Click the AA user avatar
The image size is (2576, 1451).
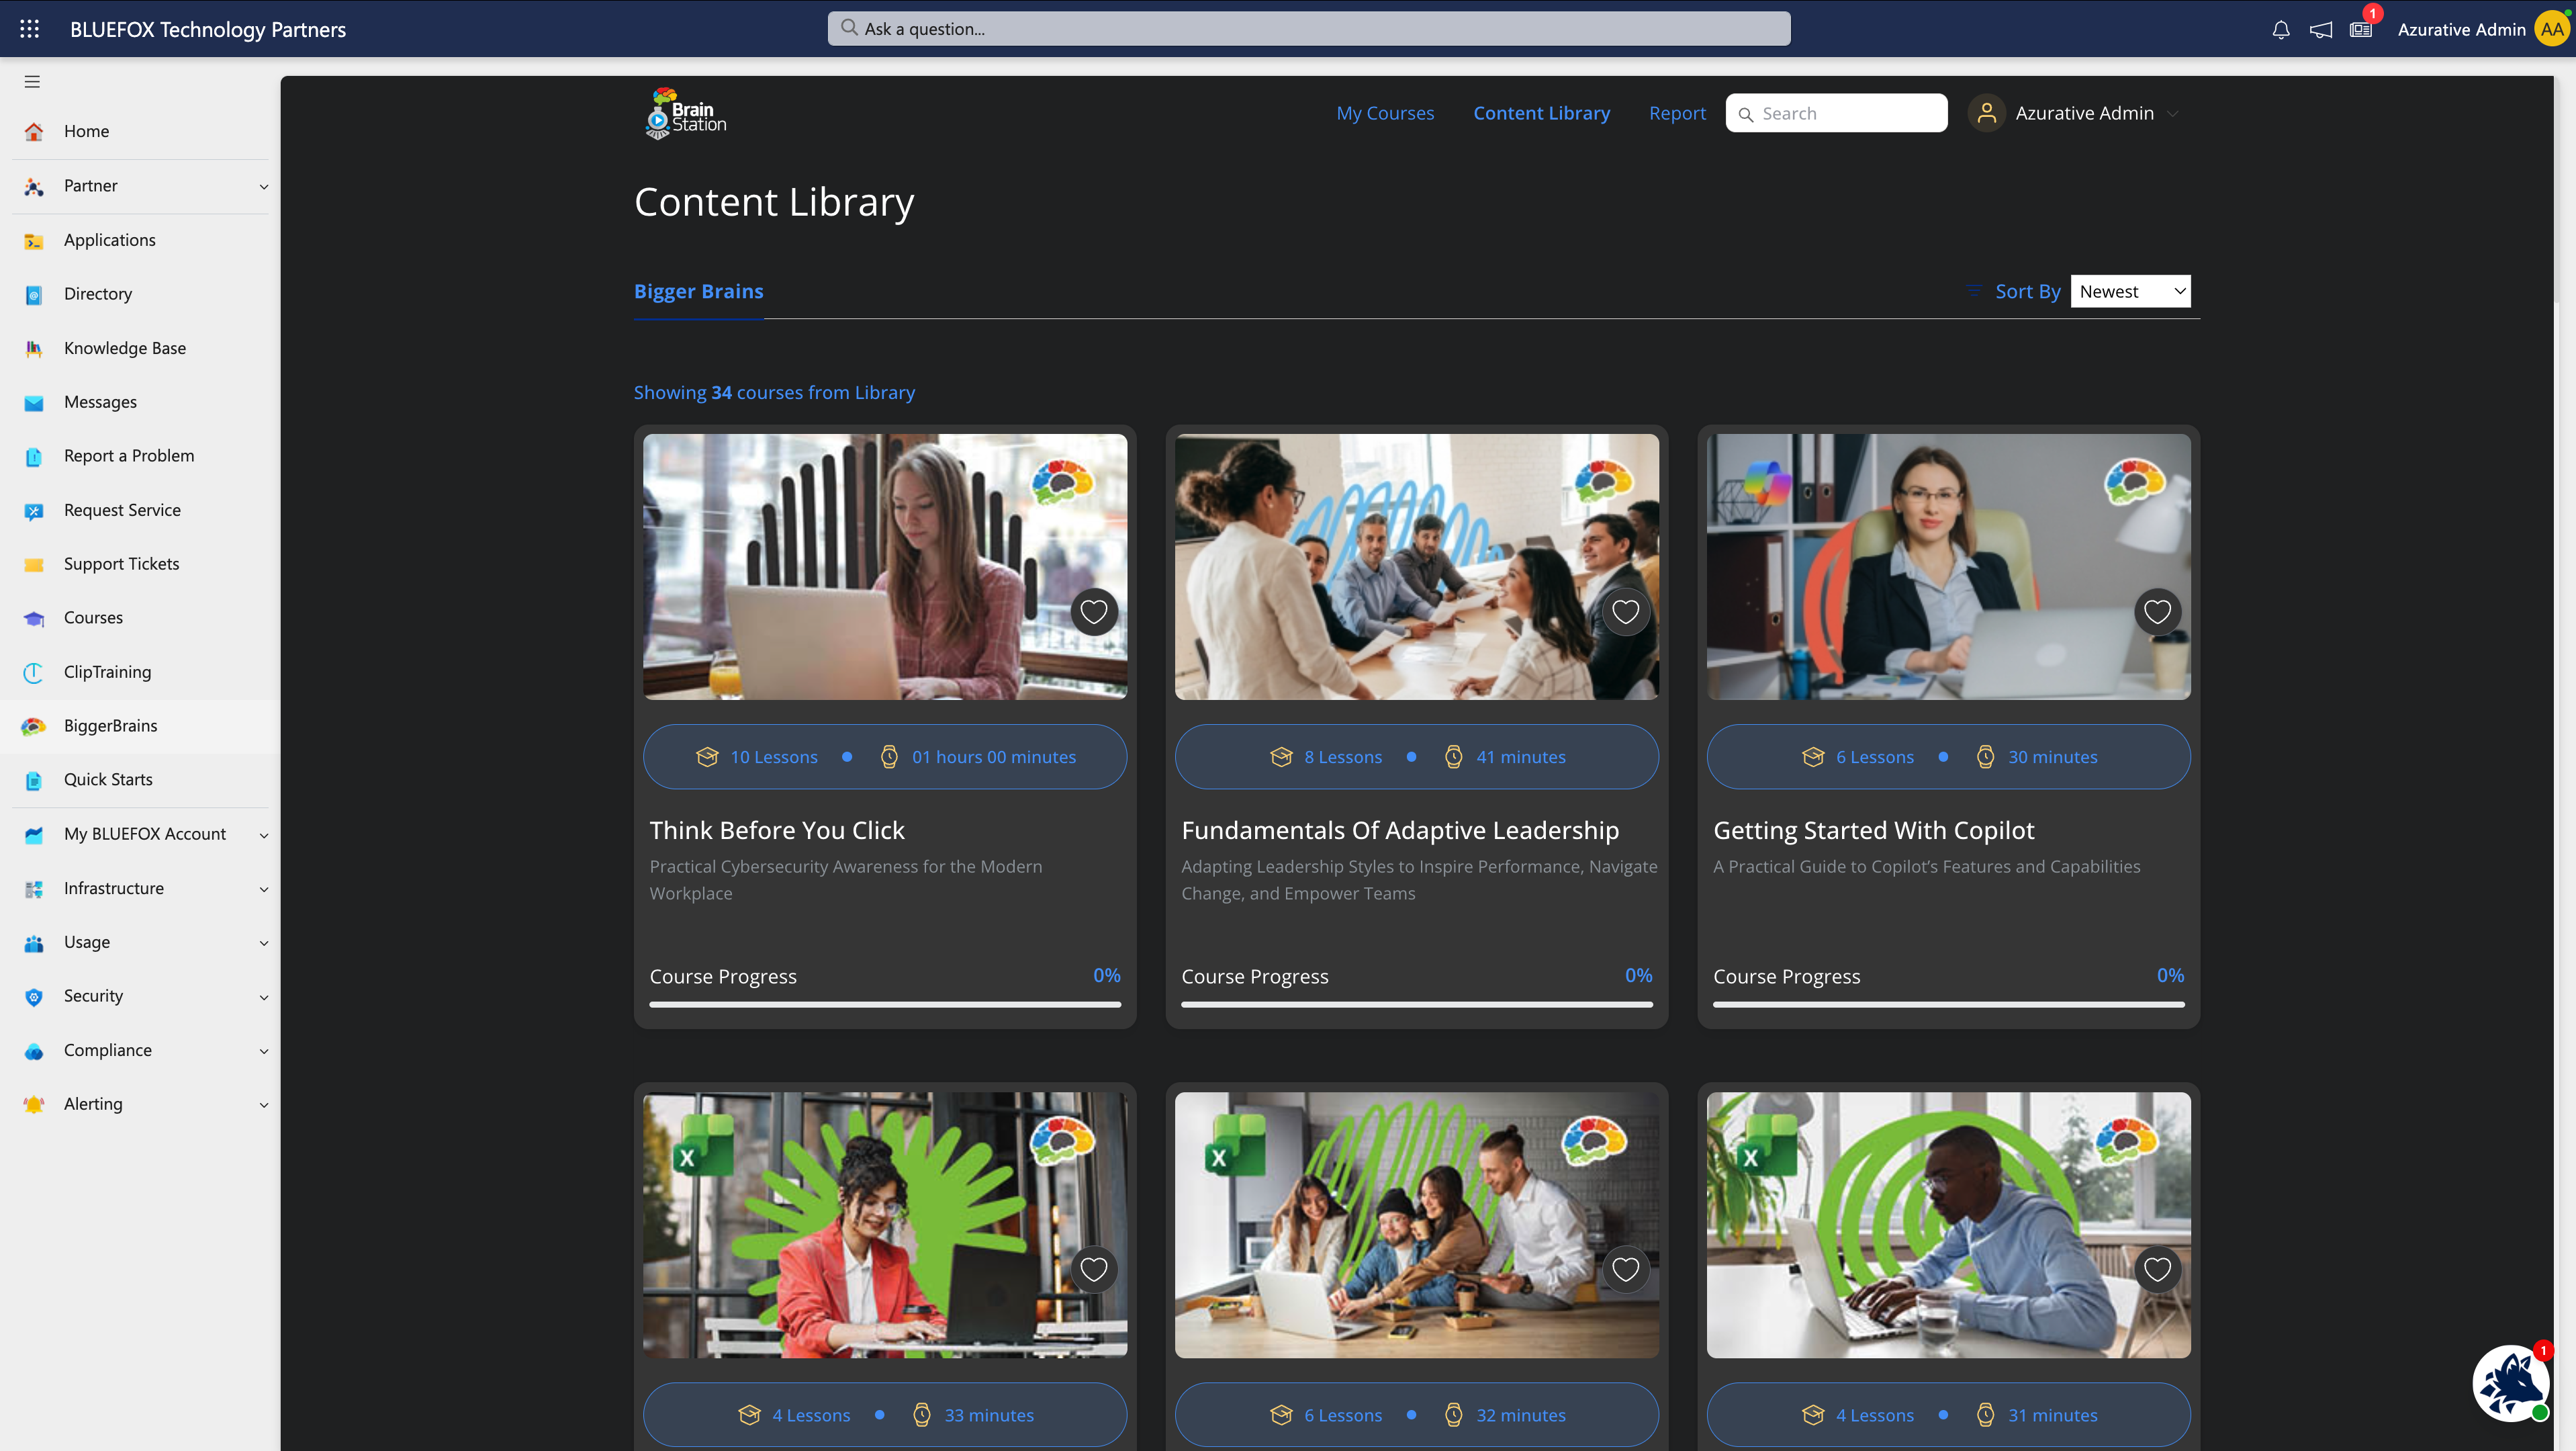[2552, 29]
